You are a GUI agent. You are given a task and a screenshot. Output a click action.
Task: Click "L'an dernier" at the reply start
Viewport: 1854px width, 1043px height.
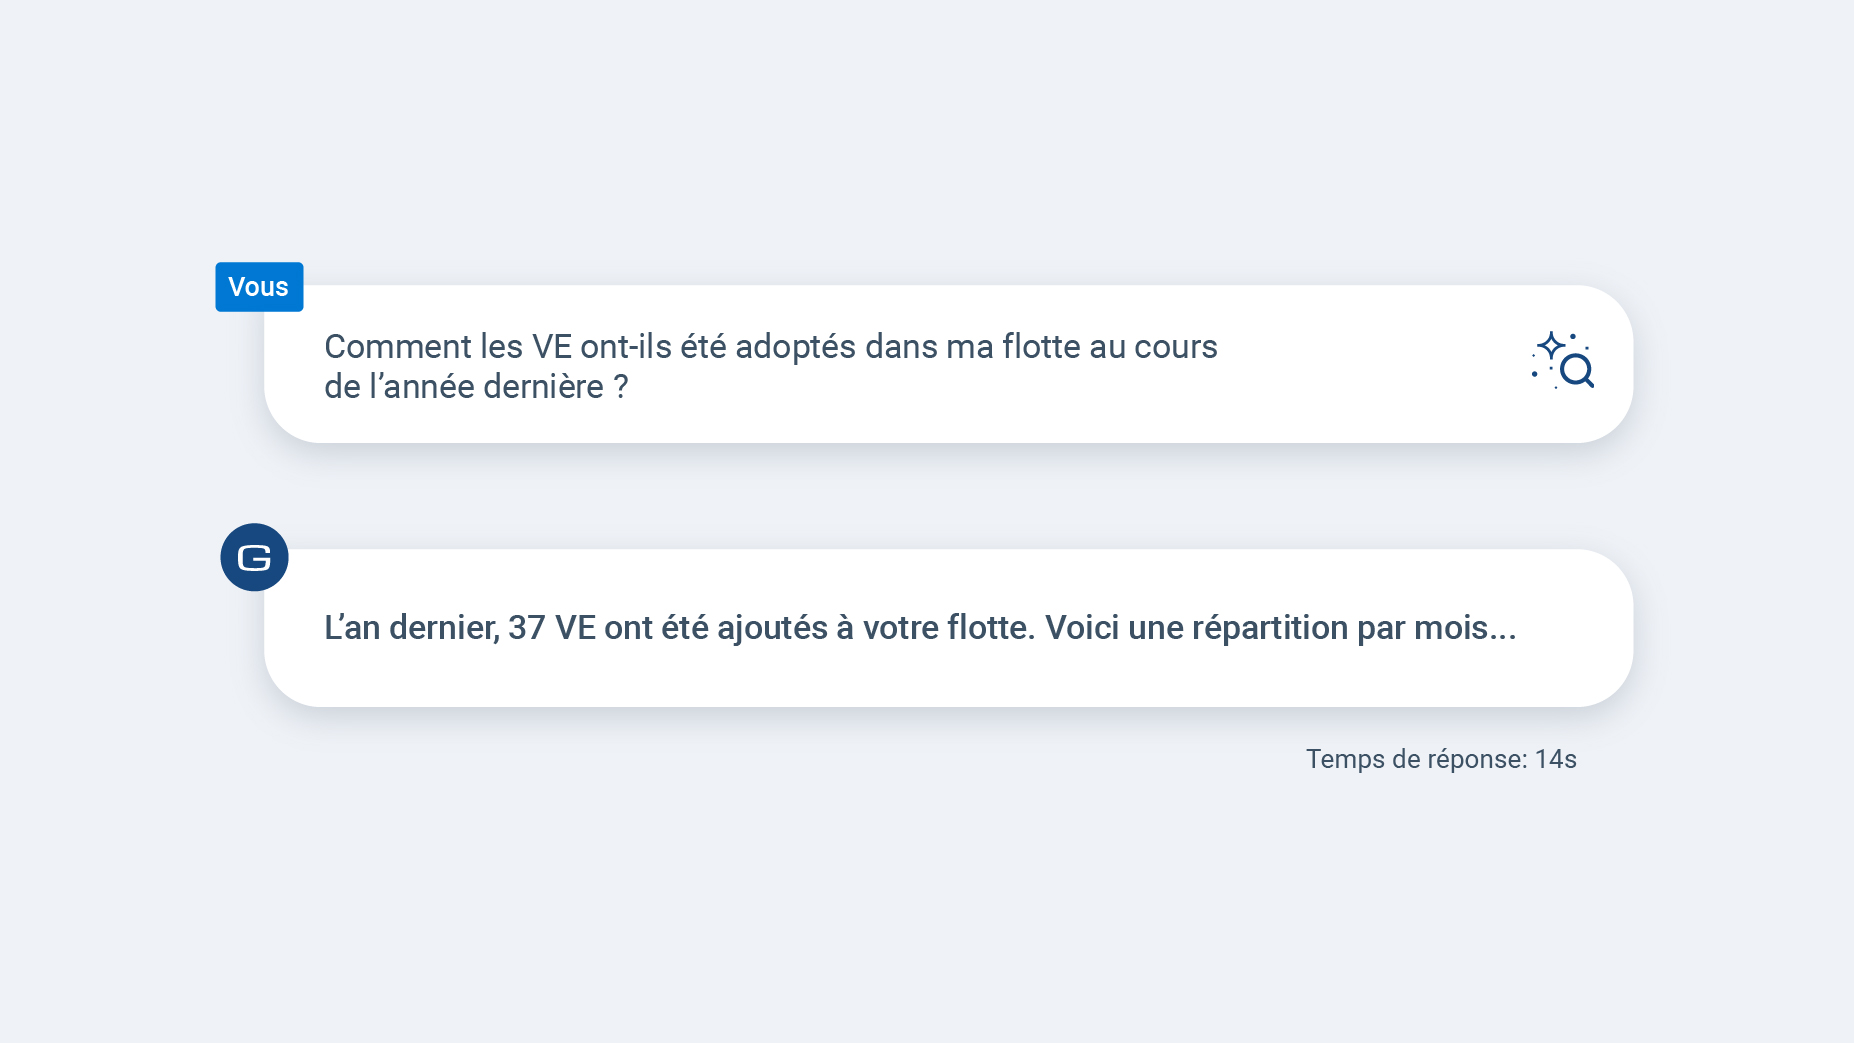pos(411,628)
